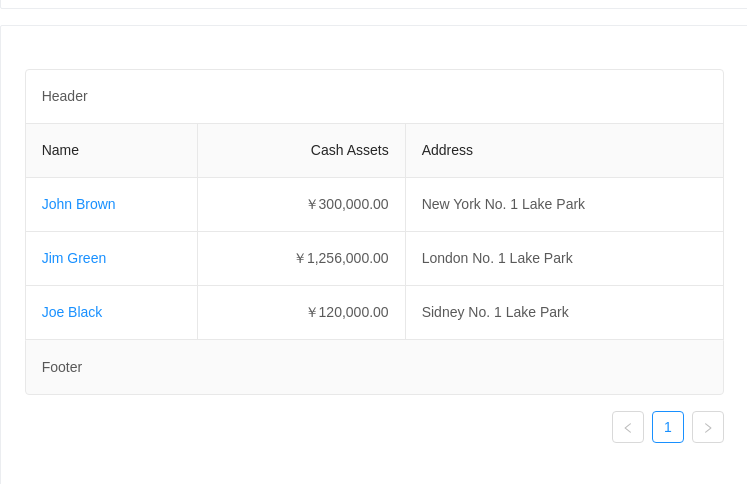The image size is (747, 484).
Task: Open the John Brown link
Action: click(x=79, y=204)
